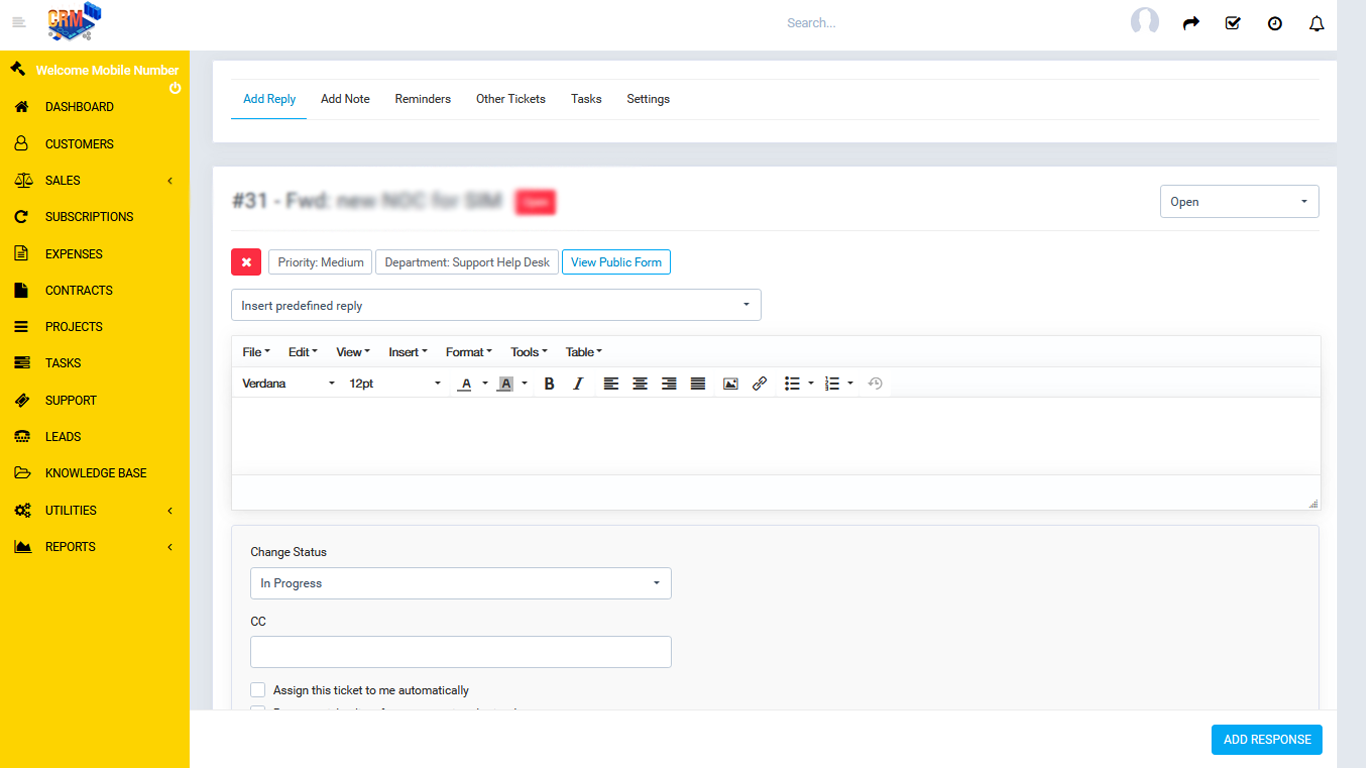The image size is (1366, 768).
Task: Open the View Public Form link
Action: pos(616,262)
